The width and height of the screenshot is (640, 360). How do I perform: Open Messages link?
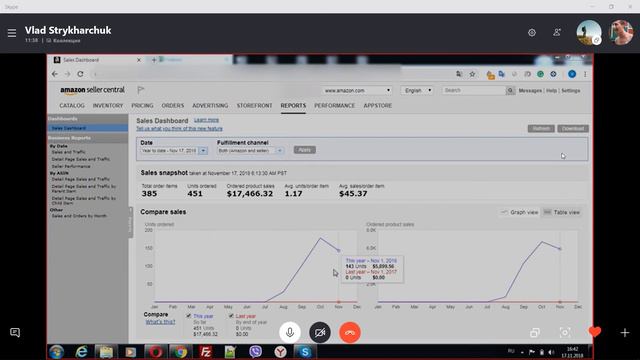tap(530, 91)
